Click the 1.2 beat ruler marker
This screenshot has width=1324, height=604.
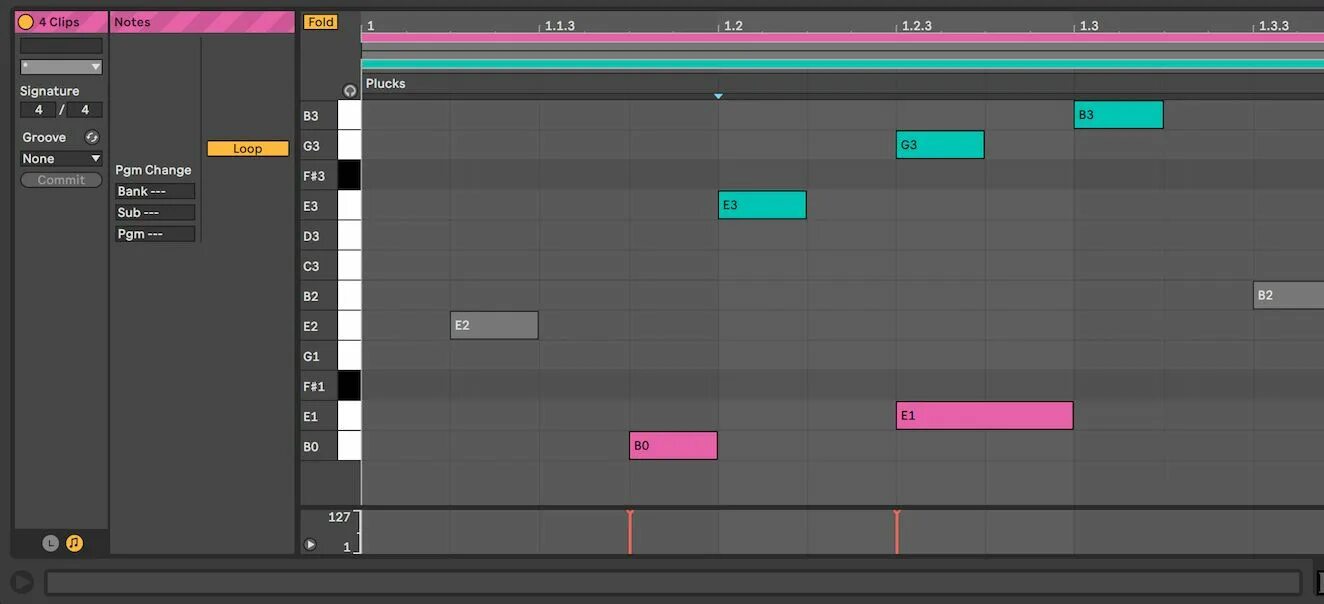tap(733, 26)
